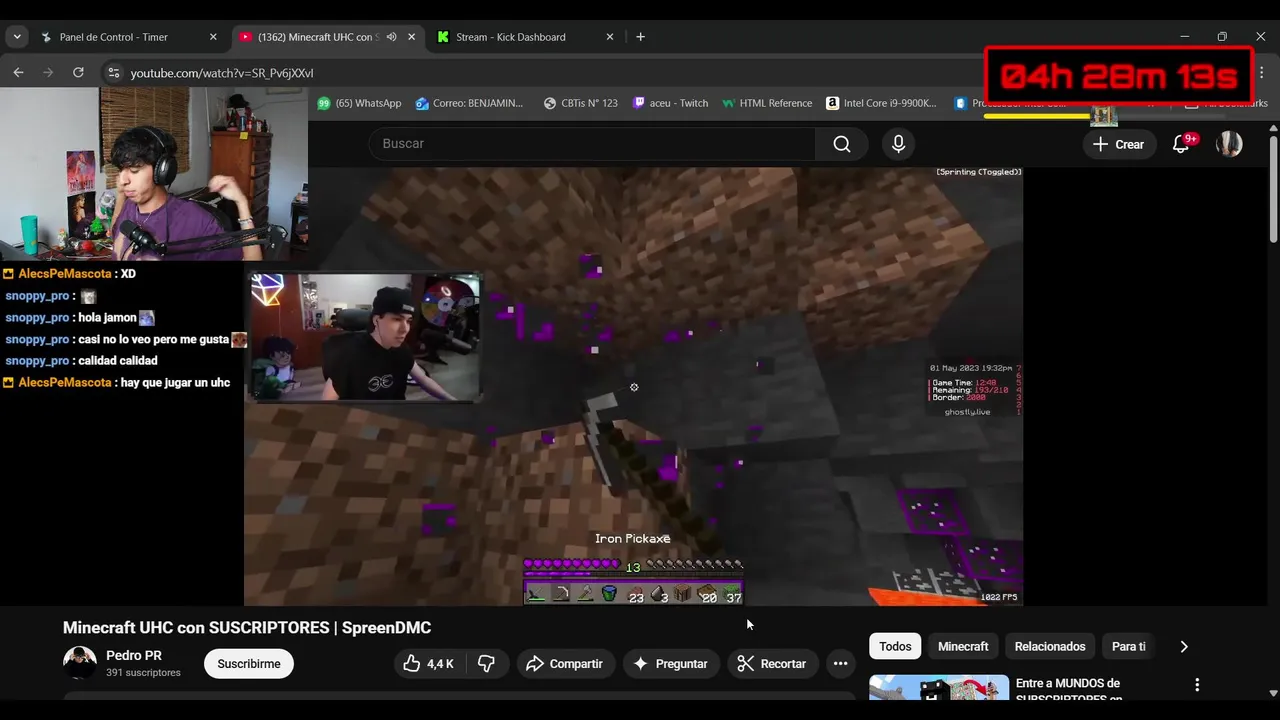The height and width of the screenshot is (720, 1280).
Task: Open the aceu - Twitch bookmark
Action: coord(670,103)
